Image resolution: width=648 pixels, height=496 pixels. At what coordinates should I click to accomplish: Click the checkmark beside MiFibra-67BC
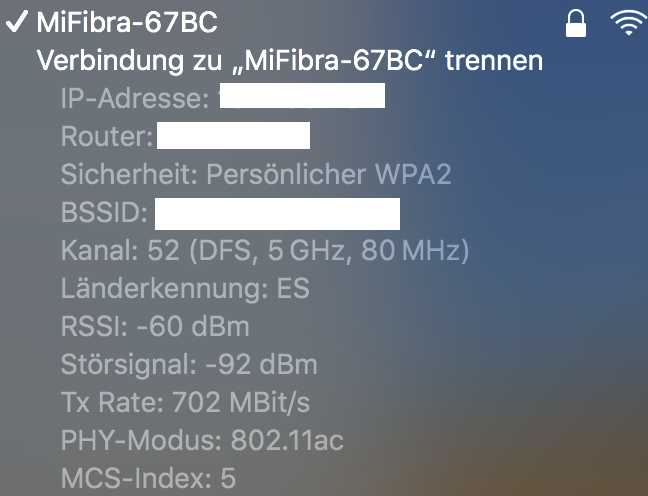tap(18, 22)
